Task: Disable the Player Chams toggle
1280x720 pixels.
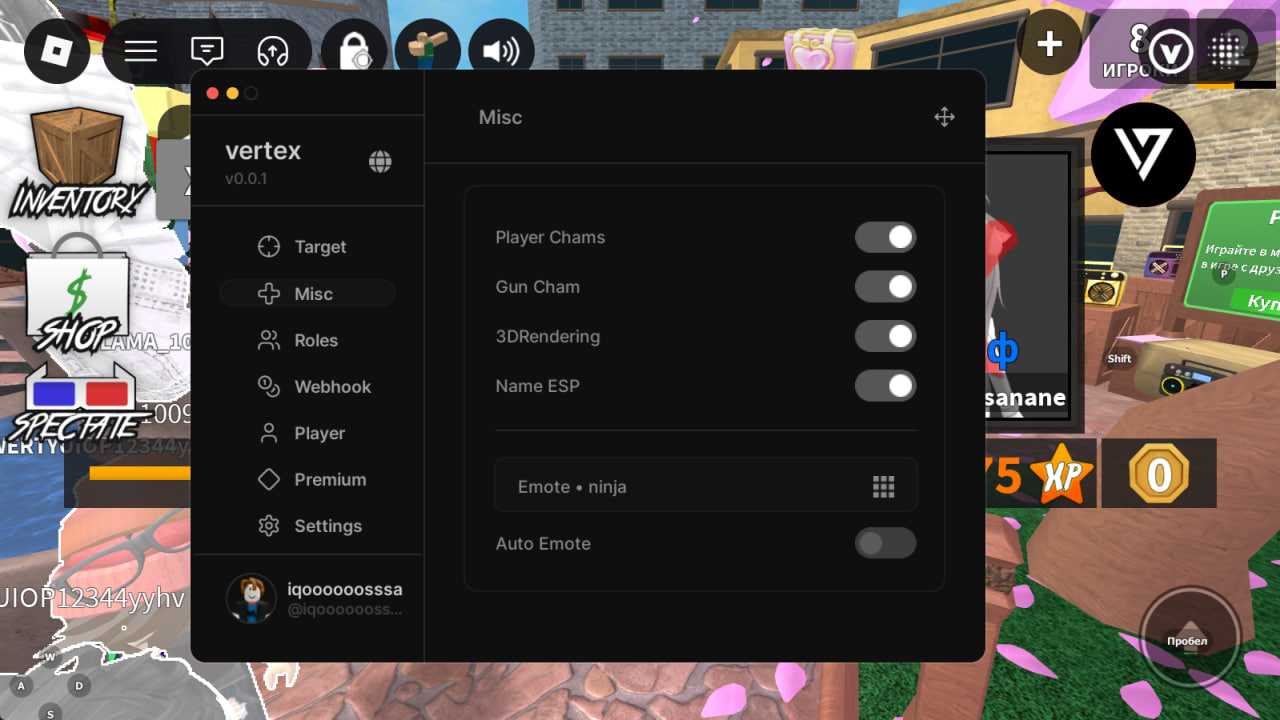Action: coord(885,237)
